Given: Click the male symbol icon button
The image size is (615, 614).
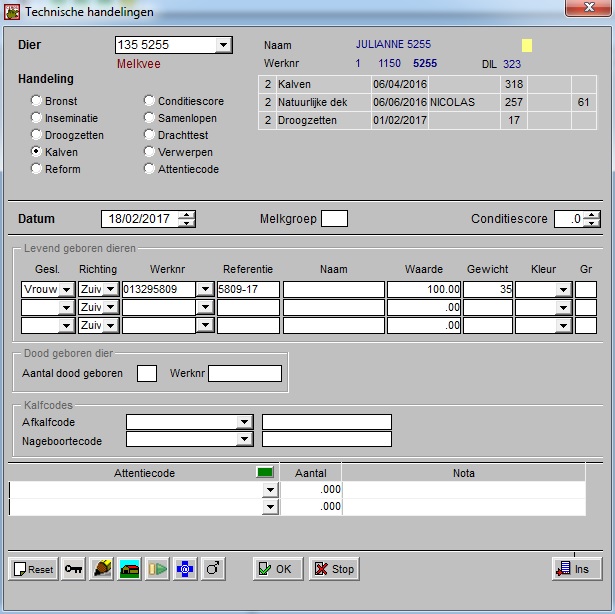Looking at the screenshot, I should click(212, 569).
